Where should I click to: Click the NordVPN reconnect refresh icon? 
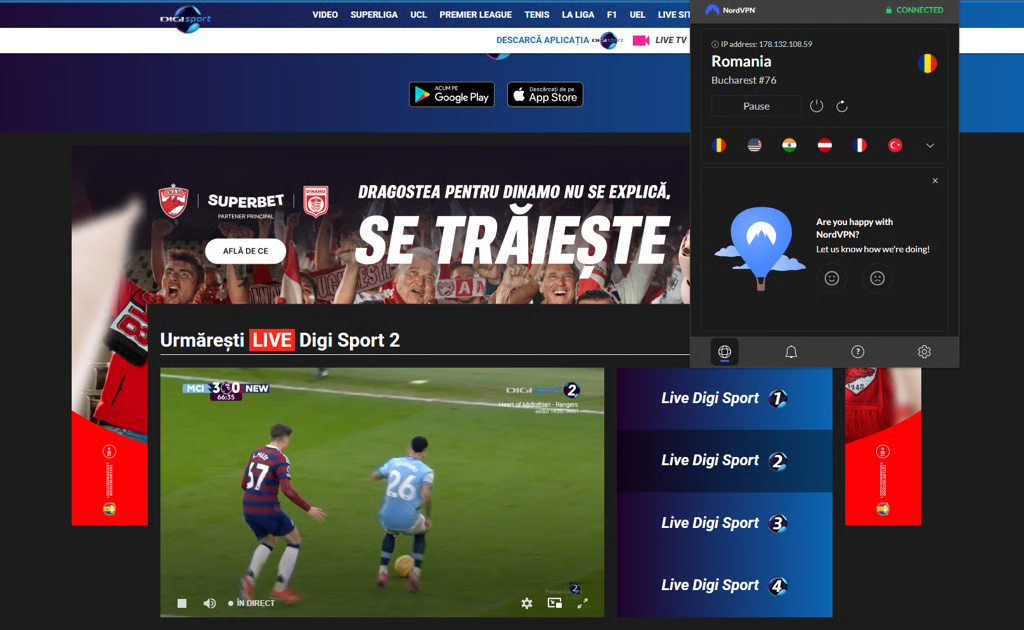click(842, 106)
